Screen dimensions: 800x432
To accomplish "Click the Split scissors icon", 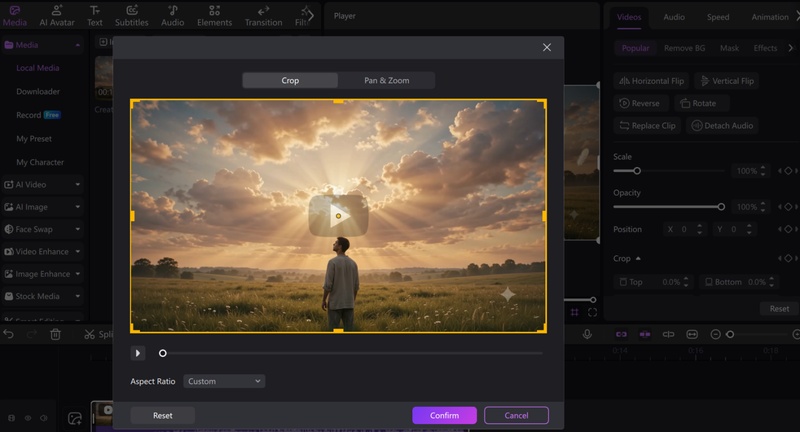I will tap(89, 334).
